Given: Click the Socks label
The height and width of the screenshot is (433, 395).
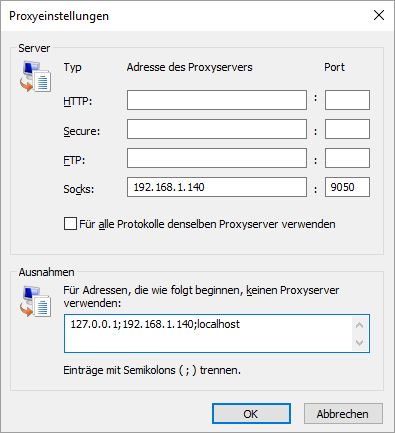Looking at the screenshot, I should pos(79,189).
